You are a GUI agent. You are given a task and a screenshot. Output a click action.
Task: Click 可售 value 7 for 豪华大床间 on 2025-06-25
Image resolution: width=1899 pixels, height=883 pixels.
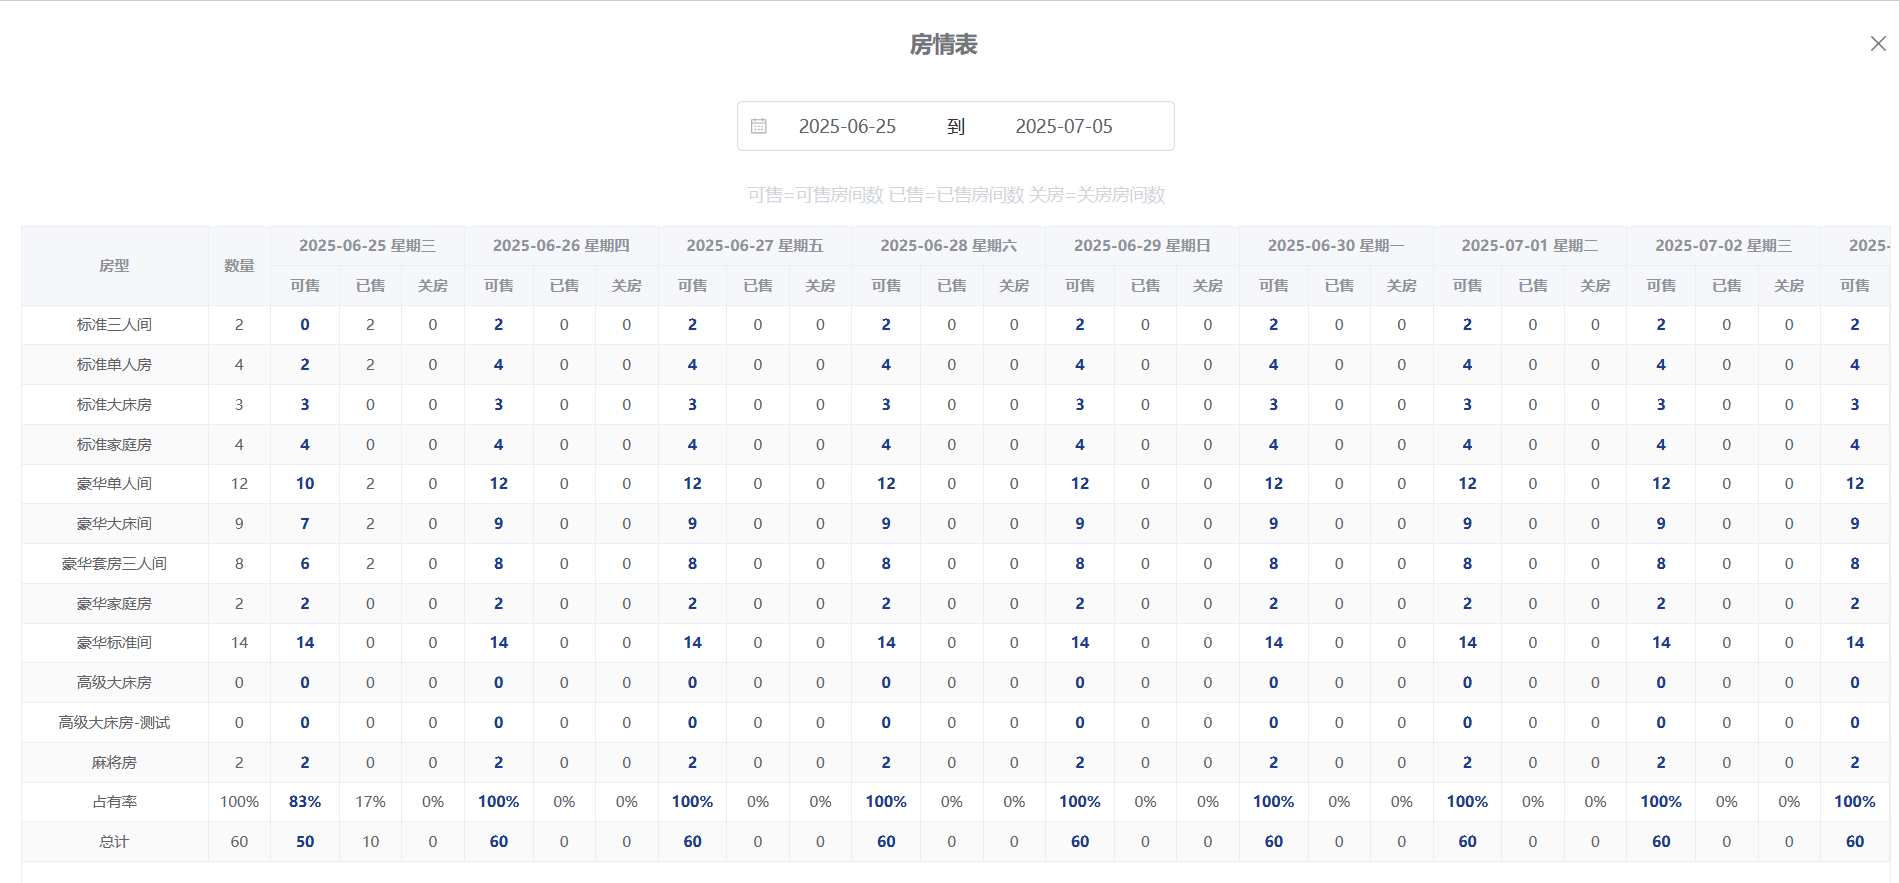click(x=305, y=524)
